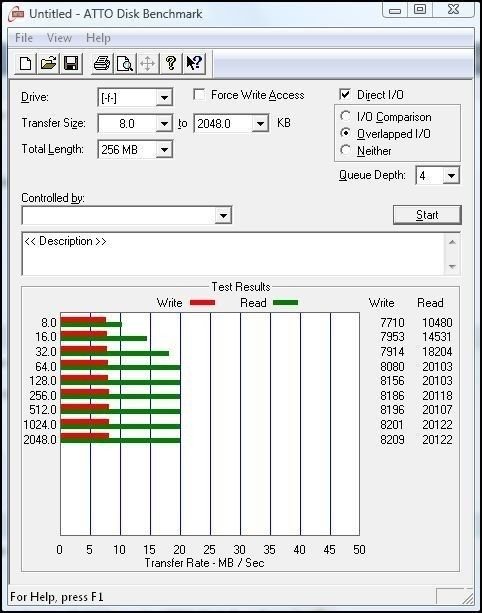Click write value 8209

click(x=392, y=439)
